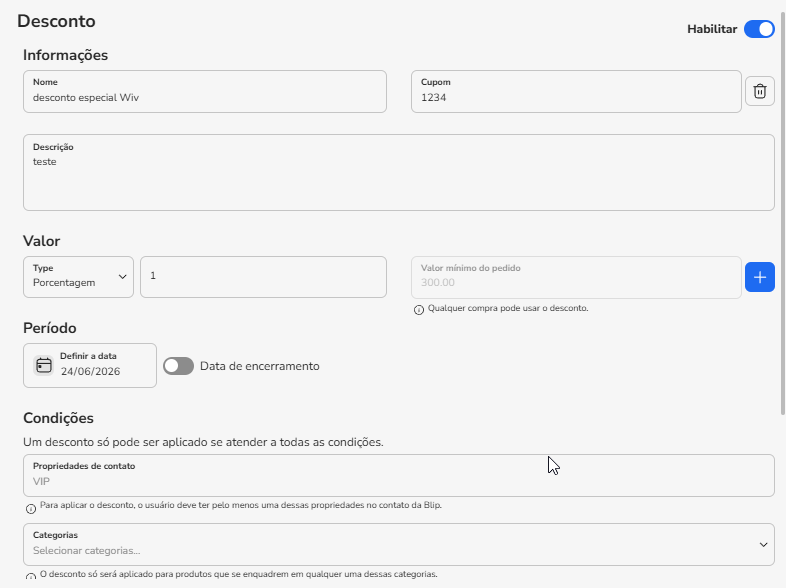Click the discount value field showing 1
The image size is (786, 588).
[x=263, y=277]
